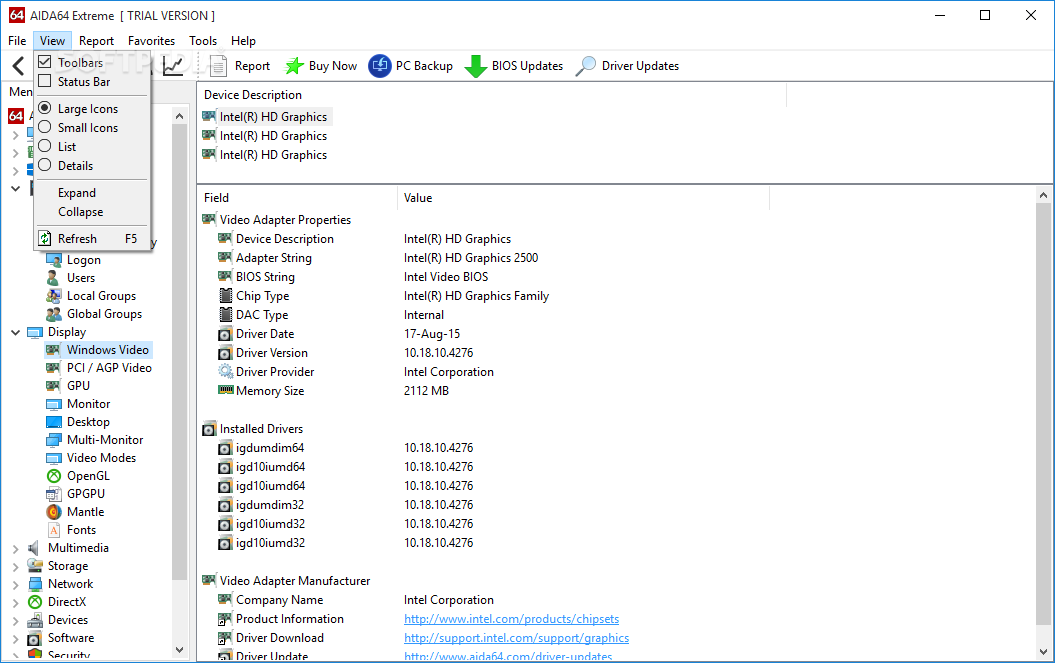Click the igdumdim64 driver row
The height and width of the screenshot is (663, 1055).
269,448
